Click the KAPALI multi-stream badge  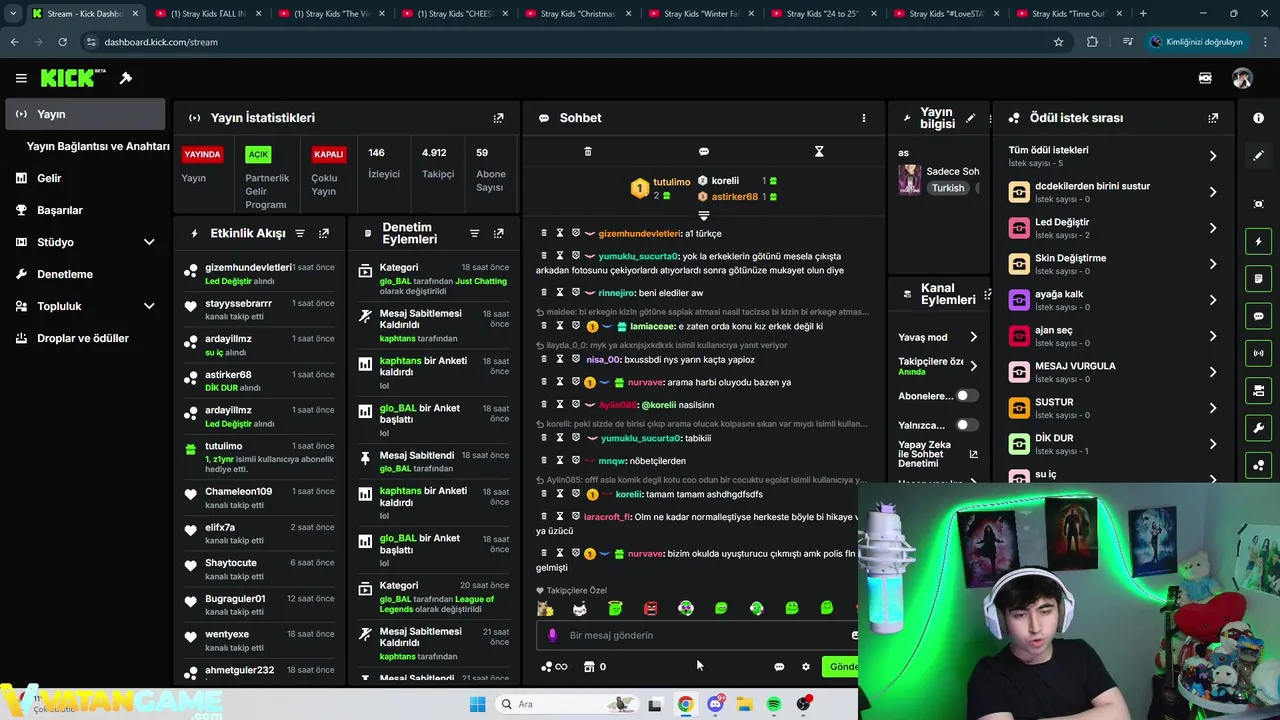329,155
